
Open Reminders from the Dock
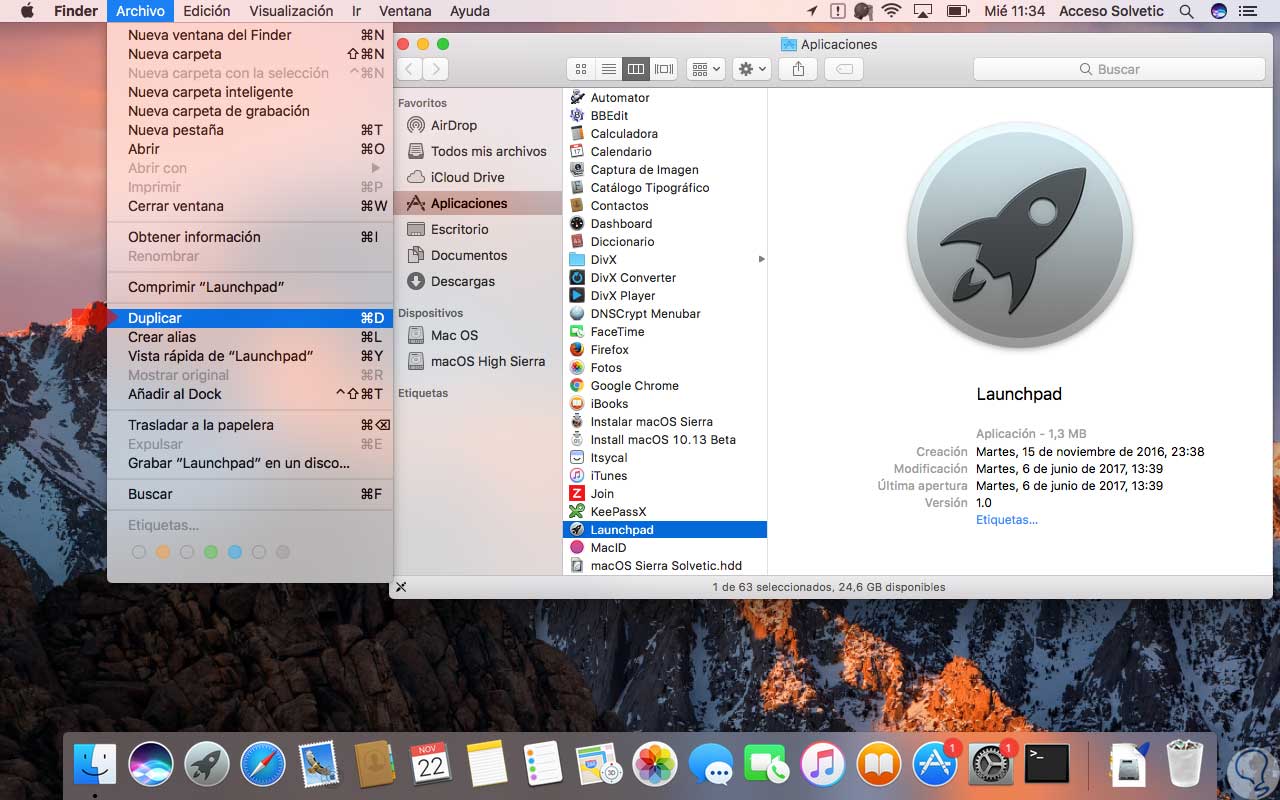[x=543, y=765]
